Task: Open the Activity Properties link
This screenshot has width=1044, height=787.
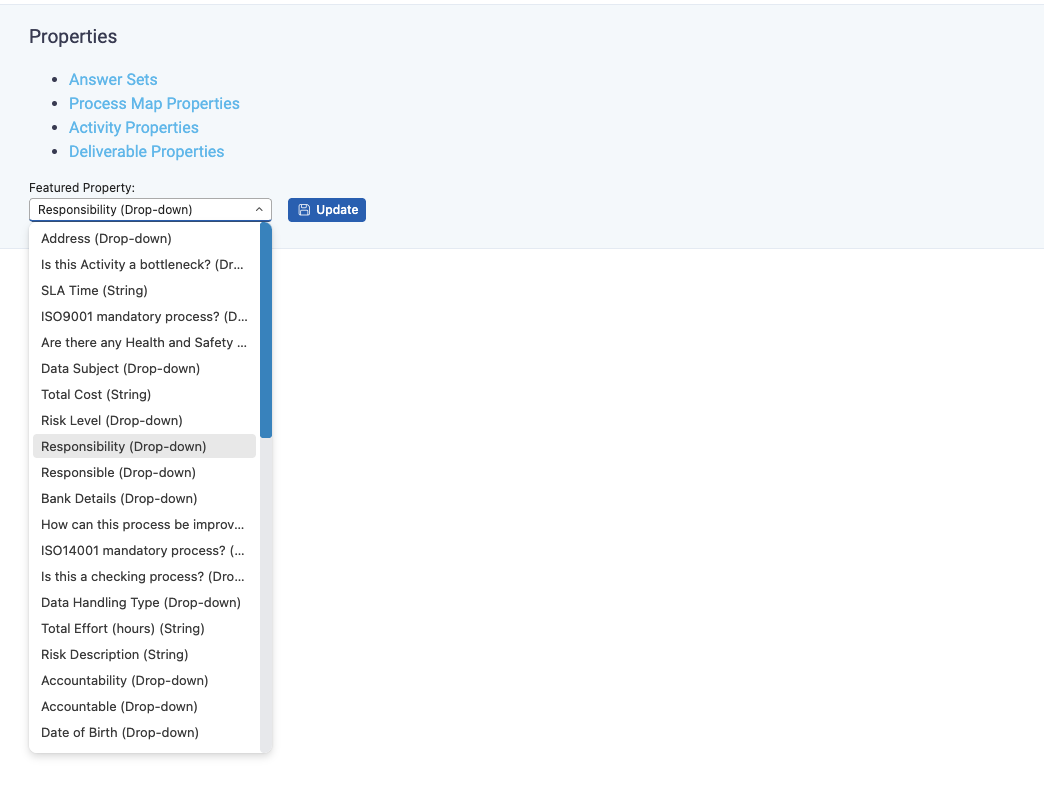Action: click(134, 127)
